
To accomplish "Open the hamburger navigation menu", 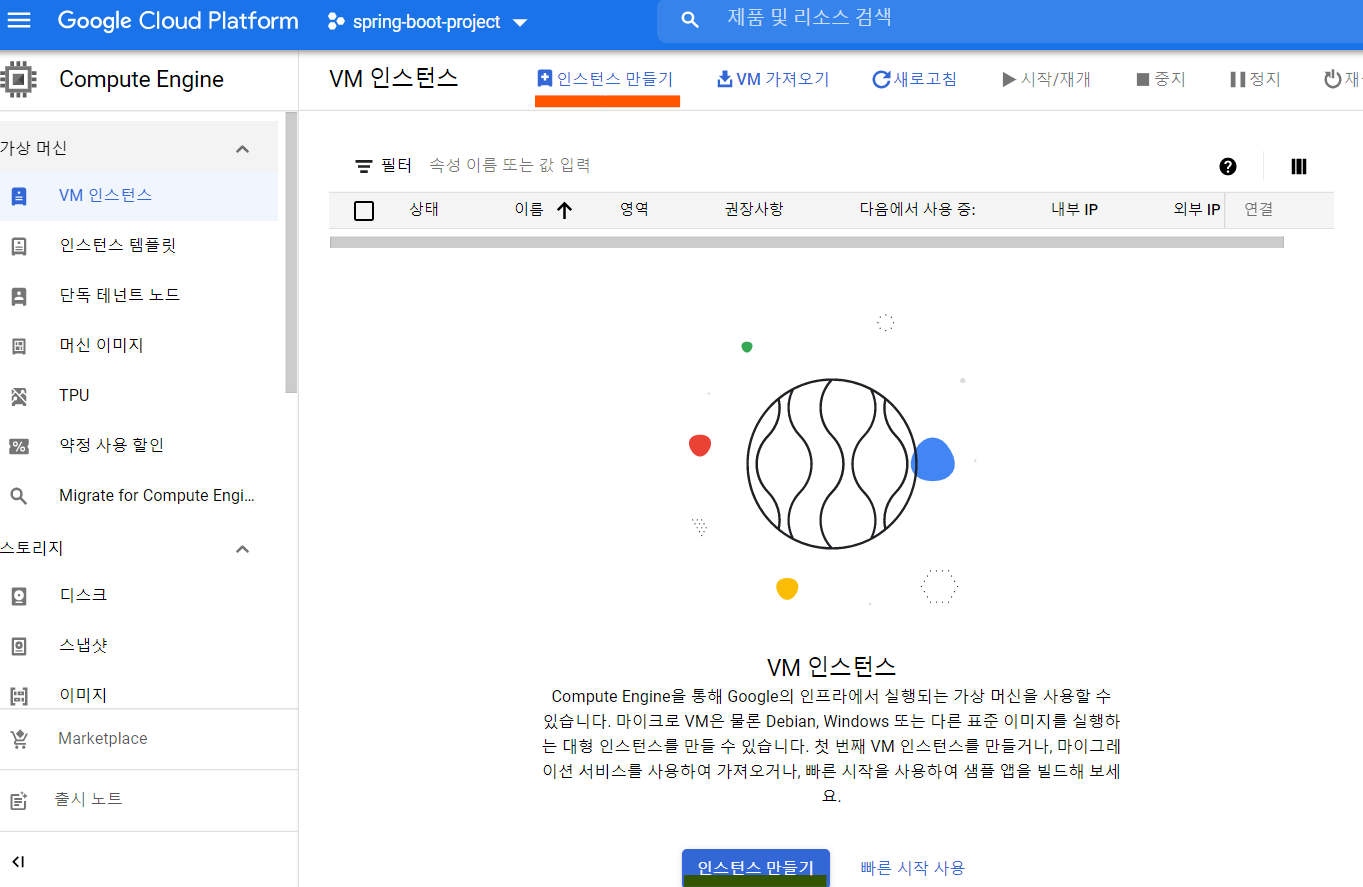I will 19,20.
